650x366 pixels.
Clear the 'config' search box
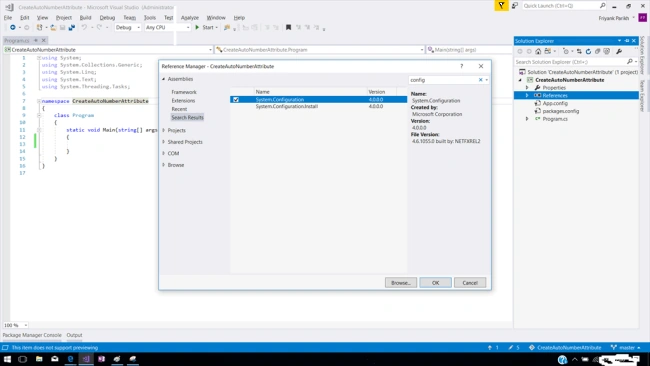click(480, 80)
